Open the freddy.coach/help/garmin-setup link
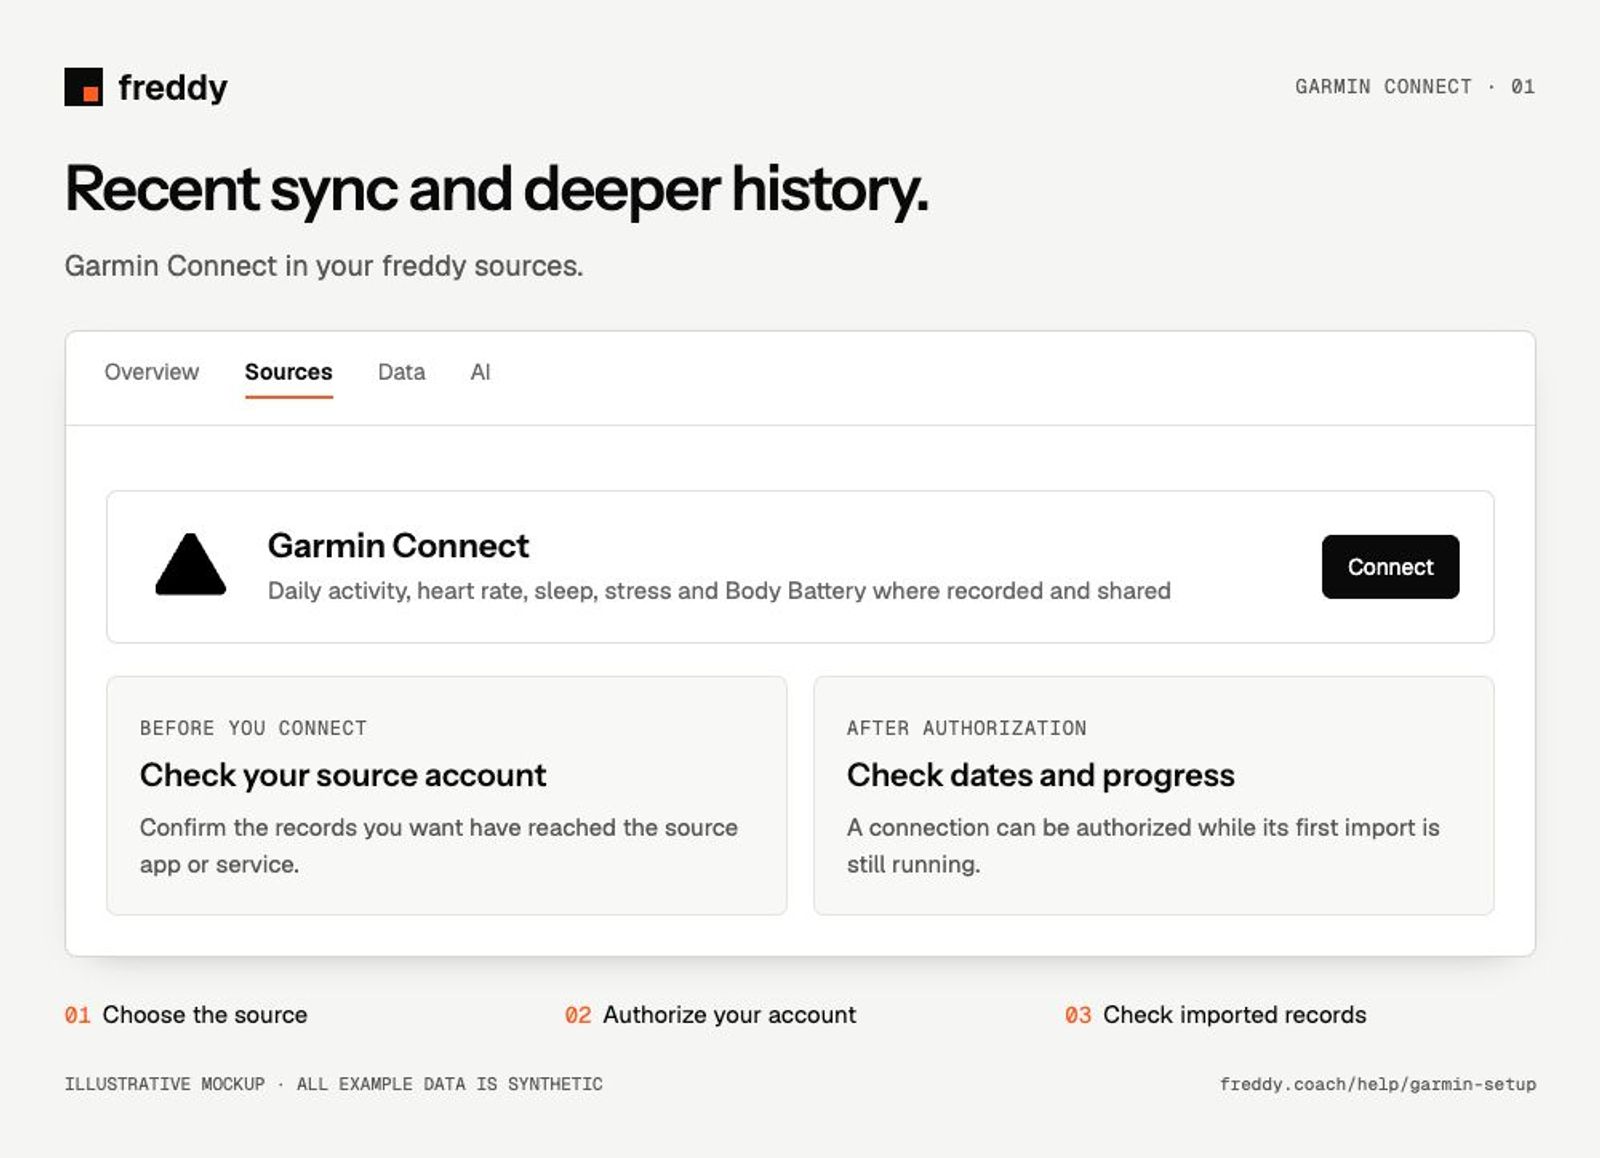1600x1158 pixels. 1378,1084
